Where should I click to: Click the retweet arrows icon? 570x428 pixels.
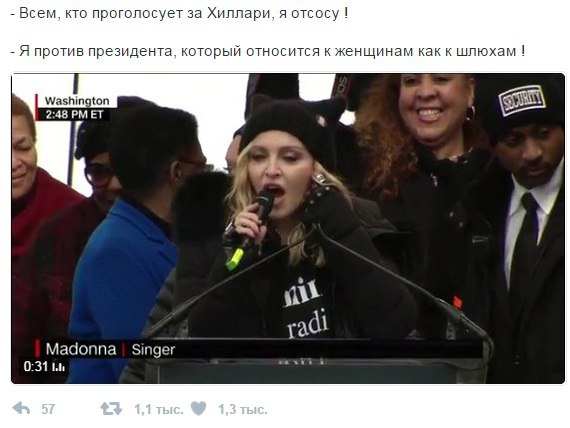111,409
